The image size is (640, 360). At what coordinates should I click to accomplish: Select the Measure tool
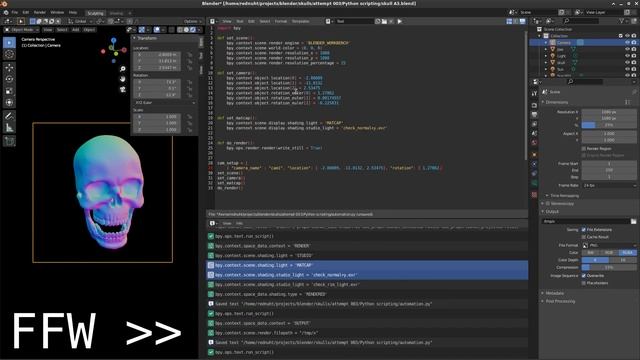click(9, 128)
